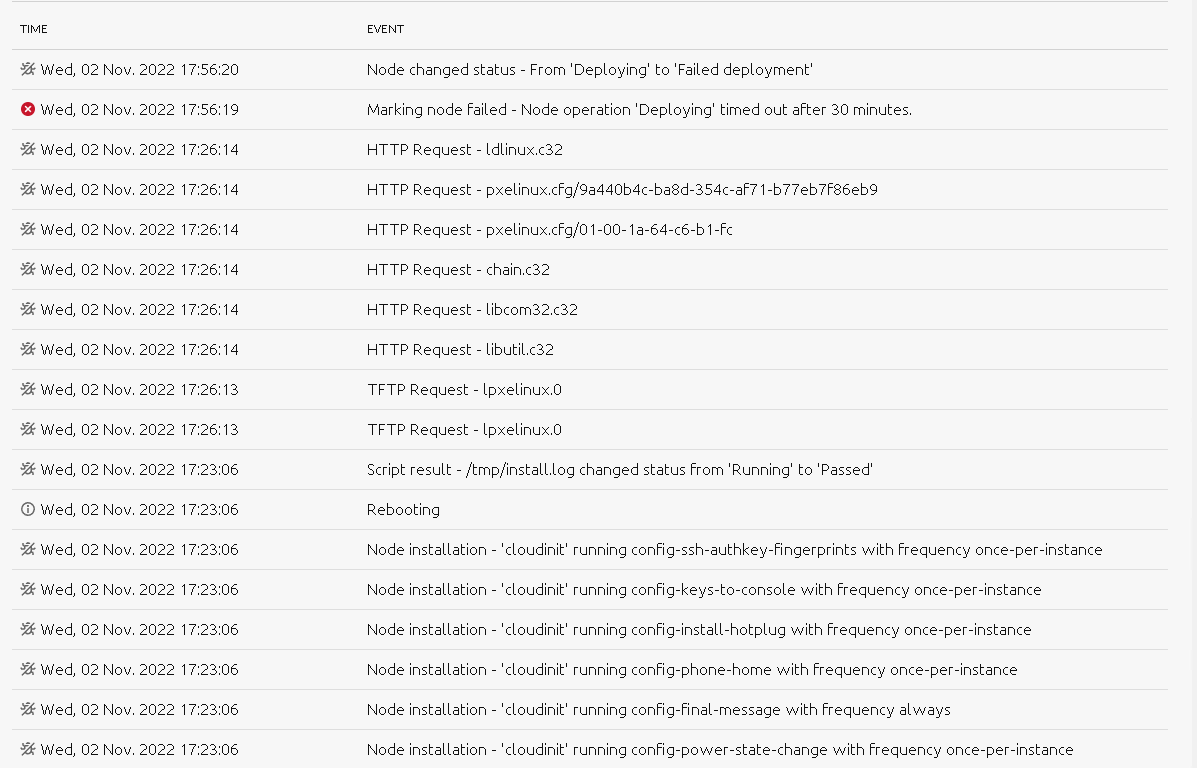Click the debug icon on the config-keys-to-console row
This screenshot has width=1197, height=768.
pyautogui.click(x=28, y=589)
